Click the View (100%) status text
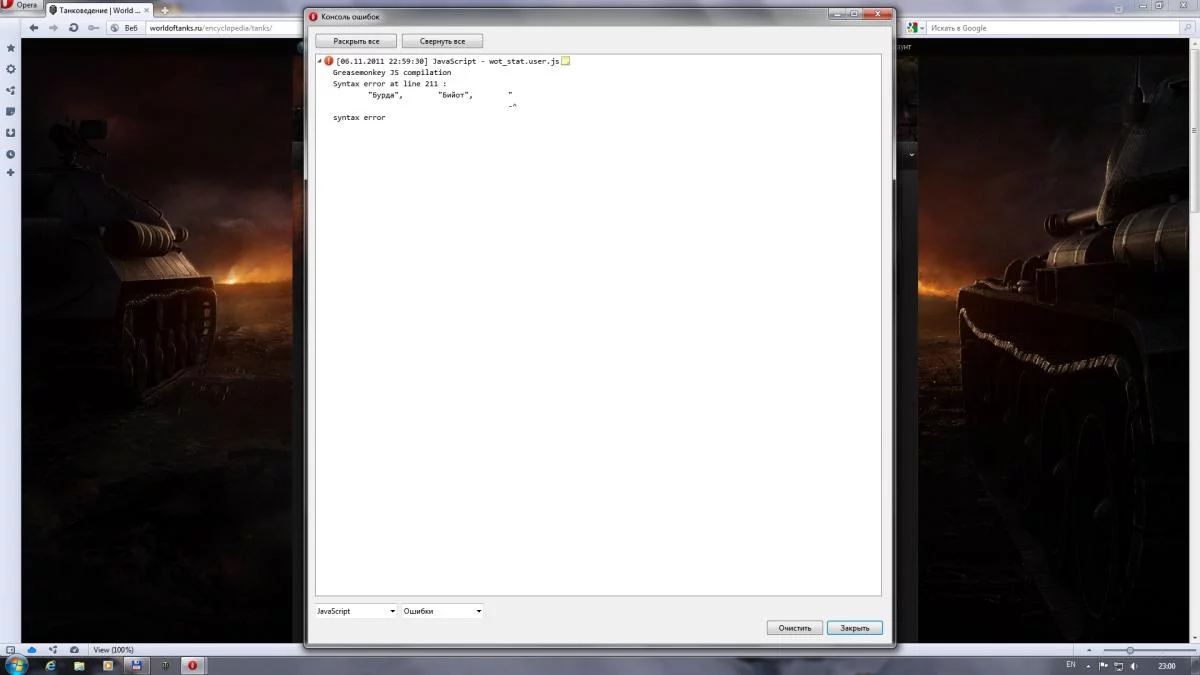 [113, 650]
